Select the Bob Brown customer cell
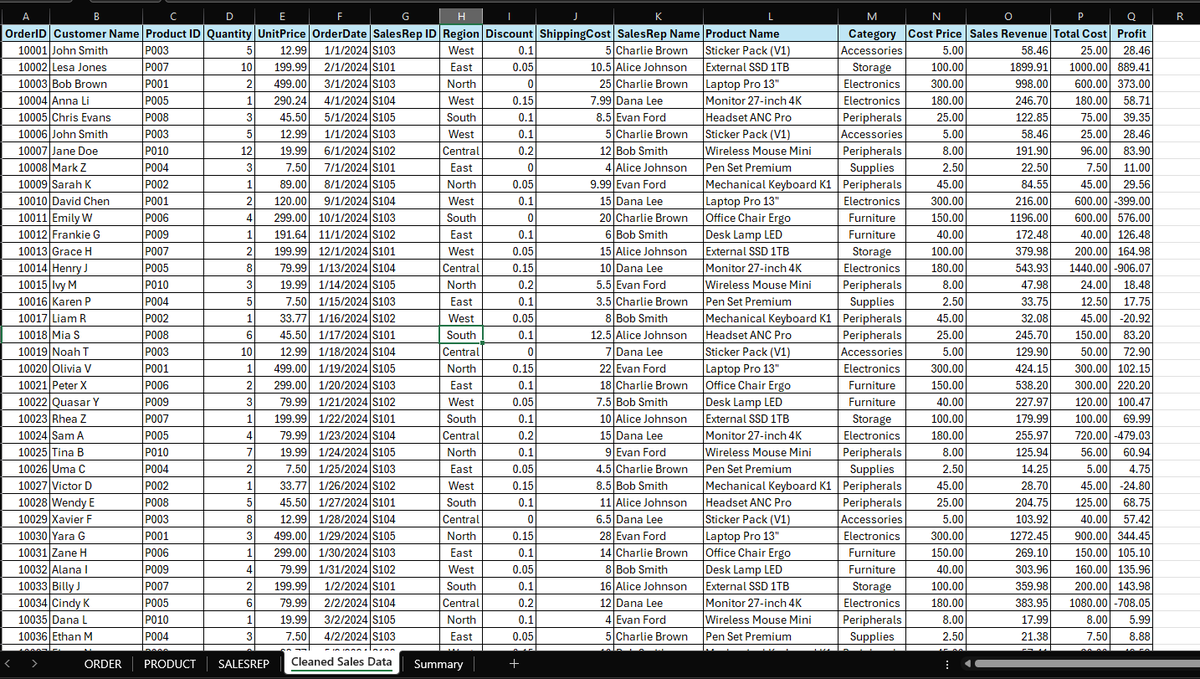Image resolution: width=1200 pixels, height=679 pixels. [x=96, y=84]
